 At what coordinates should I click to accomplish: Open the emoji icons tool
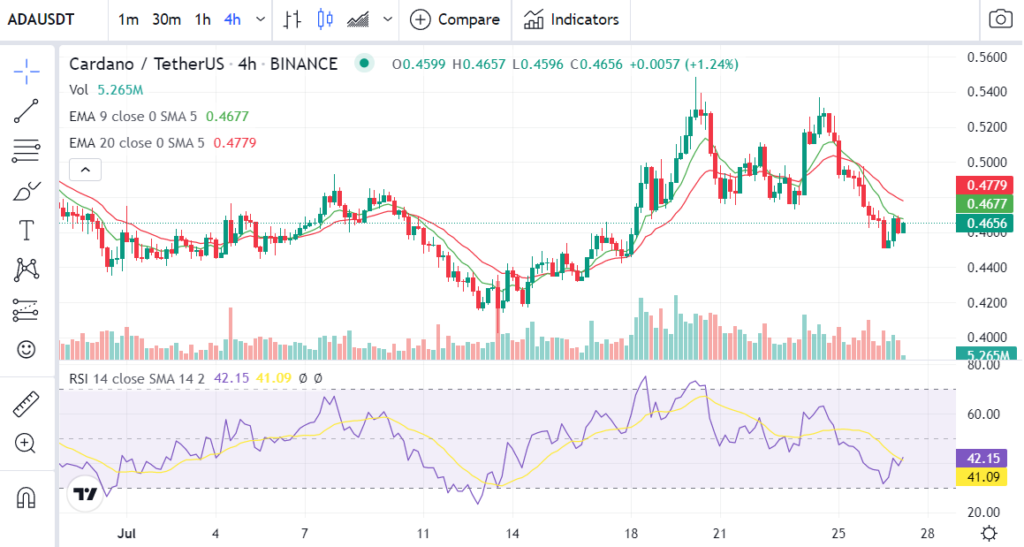(x=26, y=349)
